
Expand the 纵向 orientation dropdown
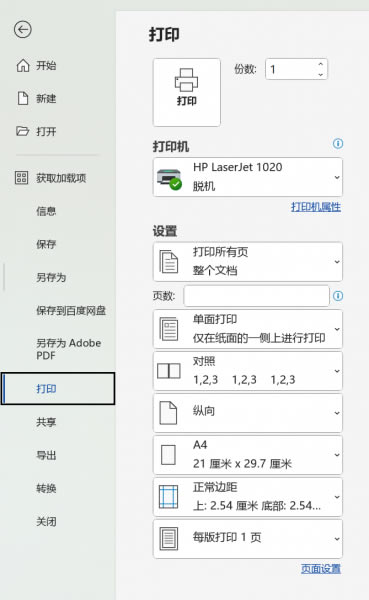(x=248, y=413)
